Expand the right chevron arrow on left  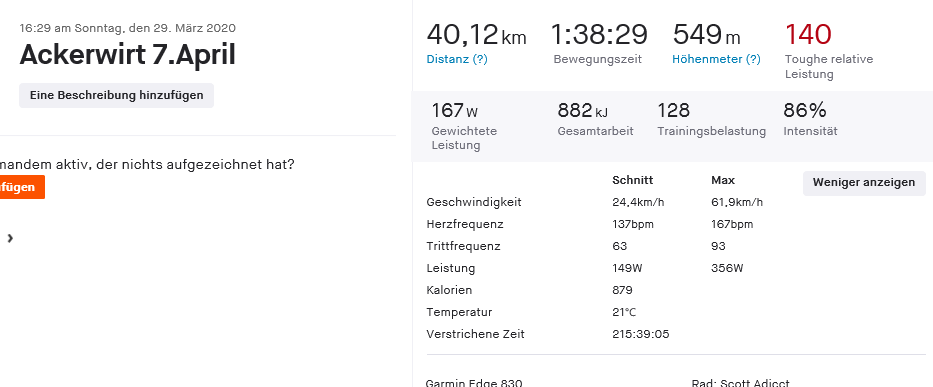[x=10, y=238]
